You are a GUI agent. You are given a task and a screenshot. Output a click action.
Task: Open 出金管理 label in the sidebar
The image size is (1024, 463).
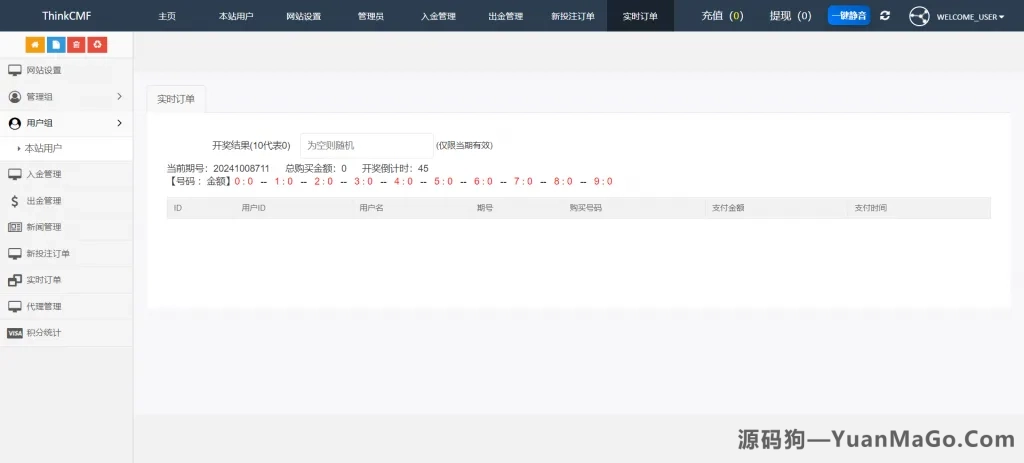[44, 201]
